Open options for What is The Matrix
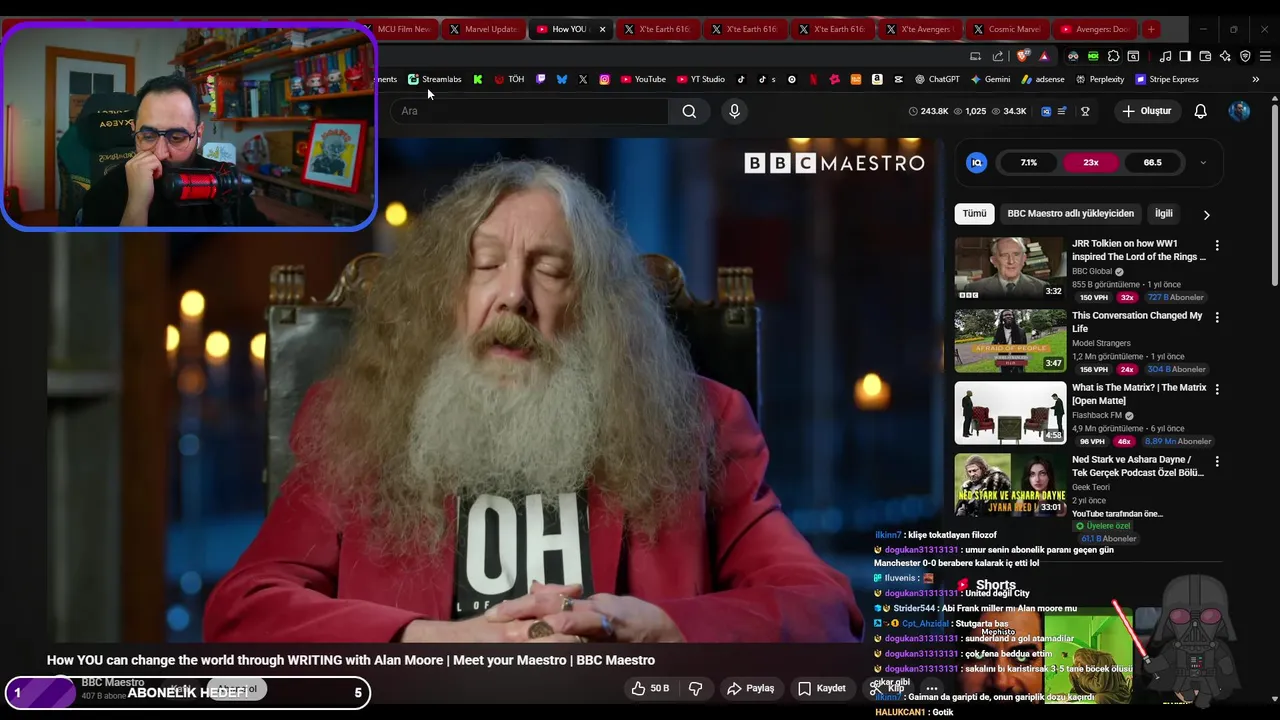Viewport: 1280px width, 720px height. click(x=1217, y=389)
